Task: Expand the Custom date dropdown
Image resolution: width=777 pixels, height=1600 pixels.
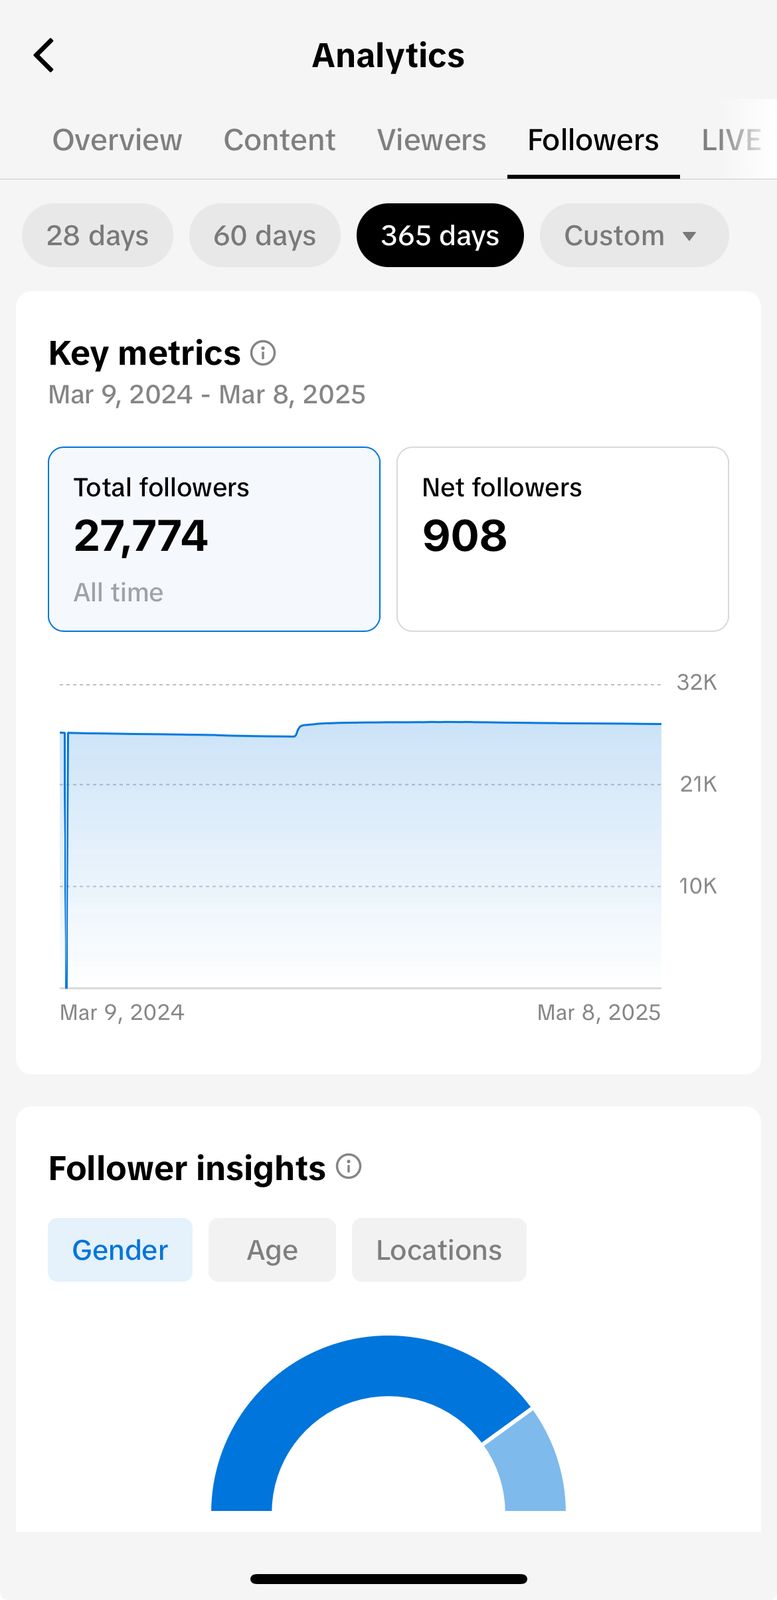Action: (633, 236)
